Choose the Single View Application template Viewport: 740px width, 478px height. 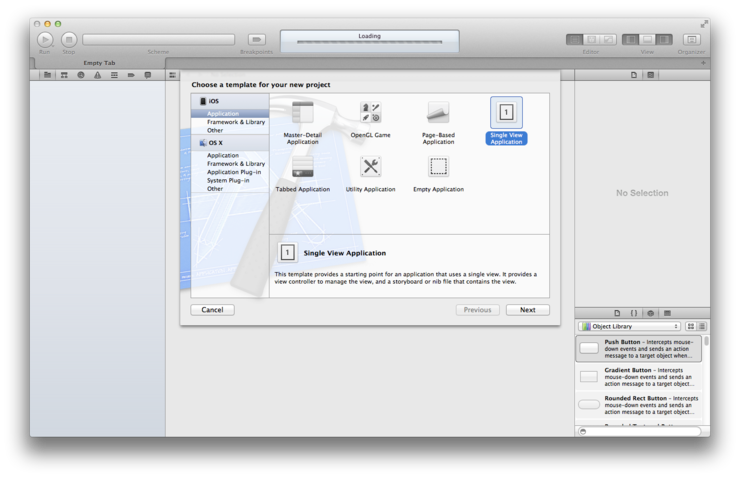[x=506, y=121]
